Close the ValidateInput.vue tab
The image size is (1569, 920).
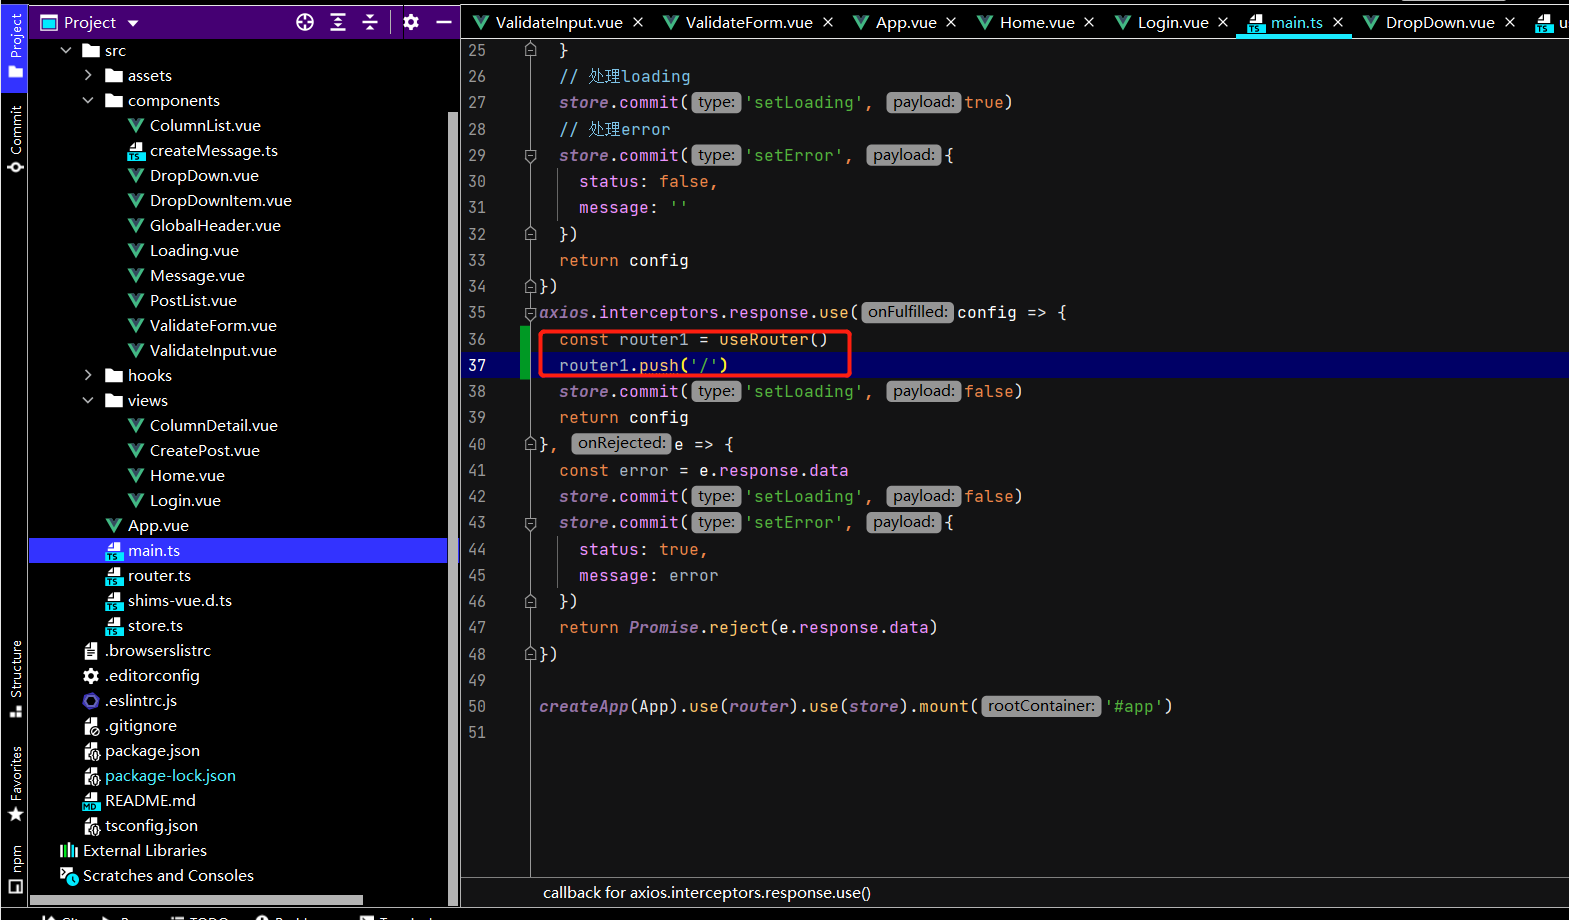(638, 22)
